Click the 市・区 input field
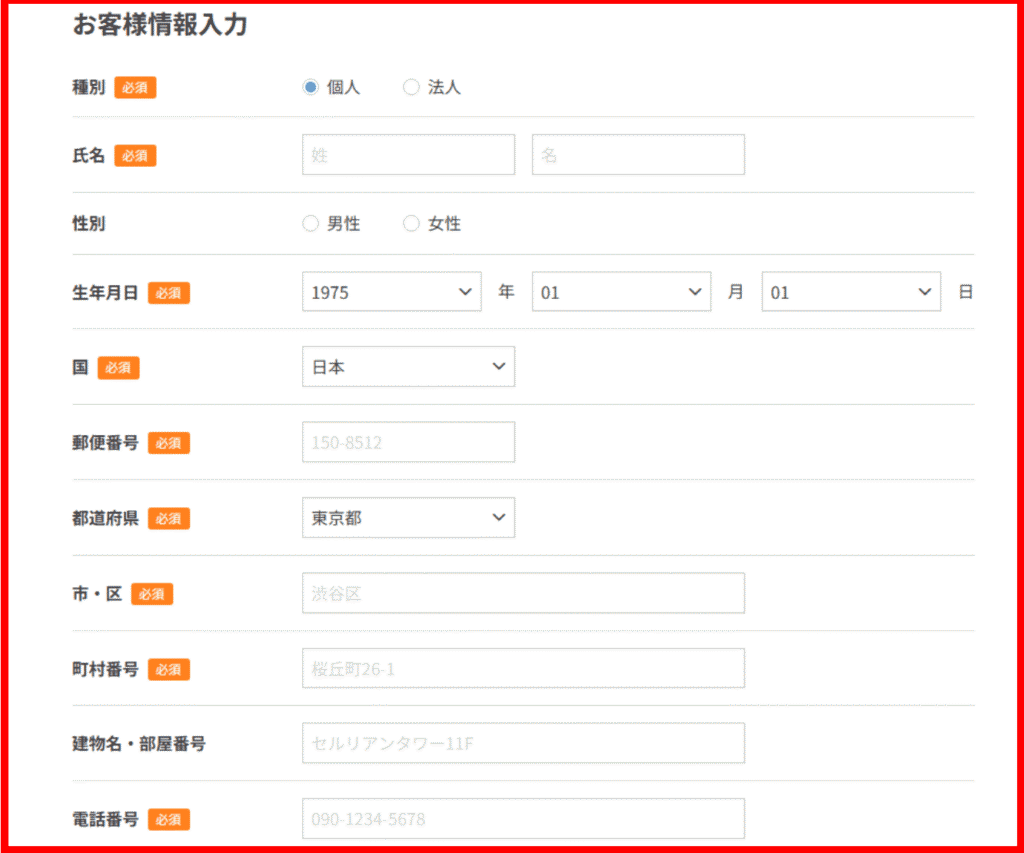Image resolution: width=1024 pixels, height=853 pixels. (x=523, y=593)
